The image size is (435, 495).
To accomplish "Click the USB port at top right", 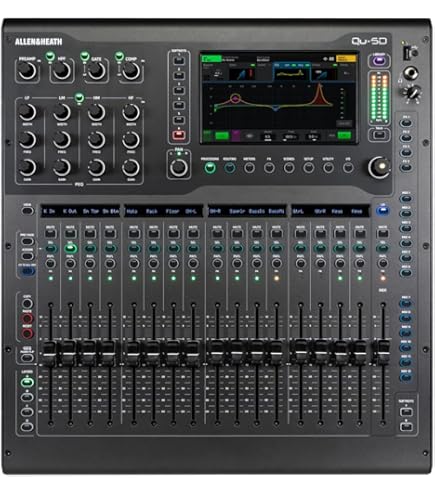I will coord(407,53).
